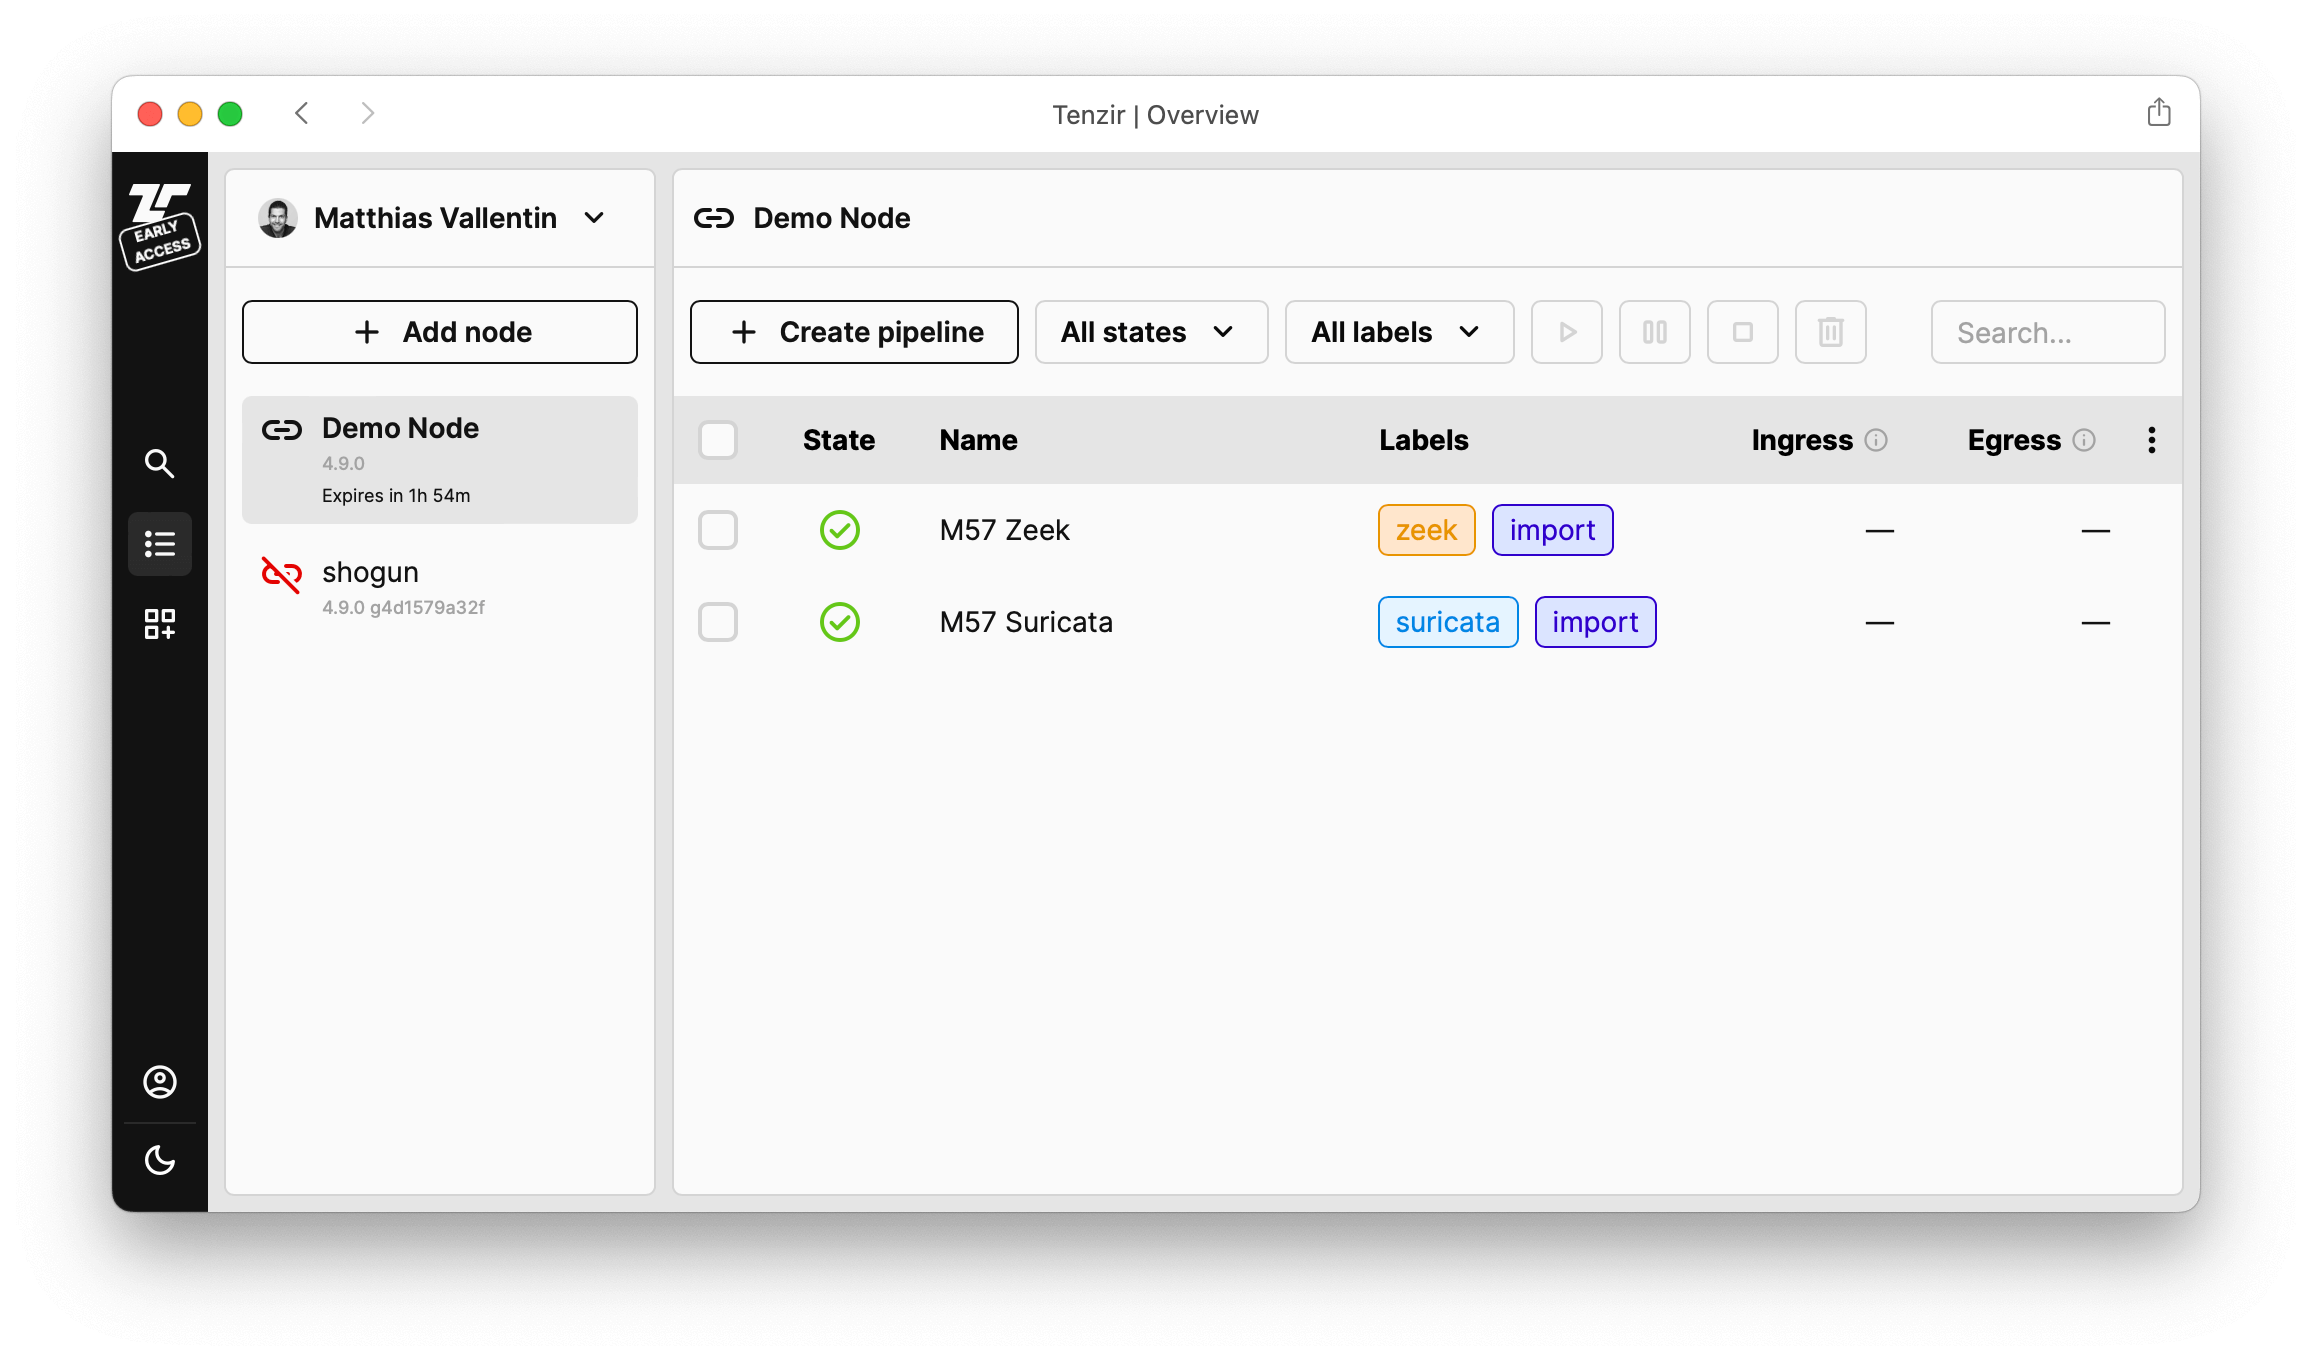Screen dimensions: 2312x1360
Task: Click the start pipeline play button
Action: (1567, 332)
